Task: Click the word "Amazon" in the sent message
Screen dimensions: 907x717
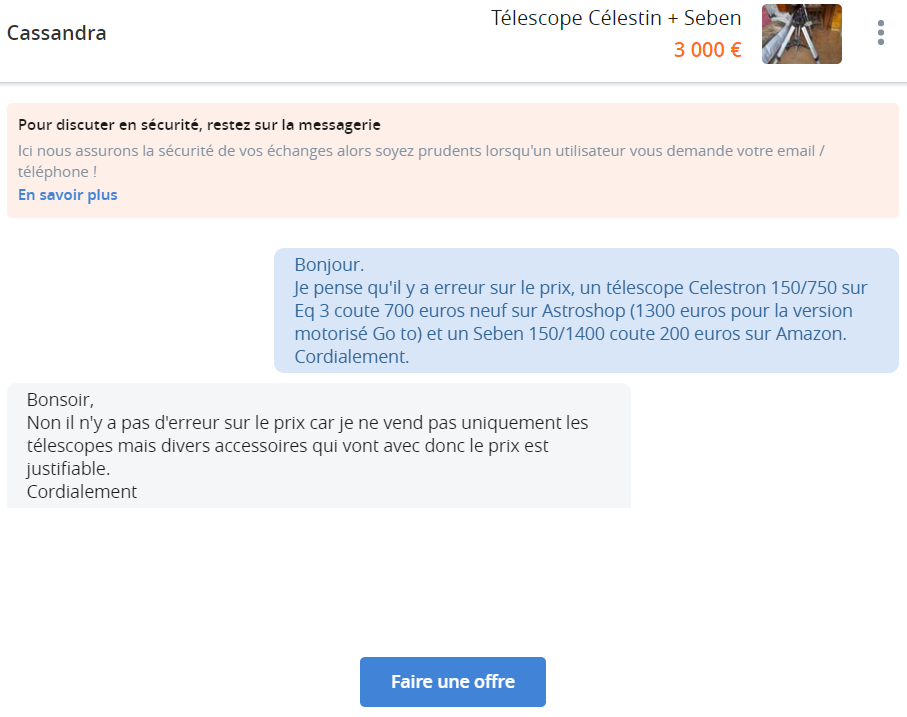Action: click(x=809, y=334)
